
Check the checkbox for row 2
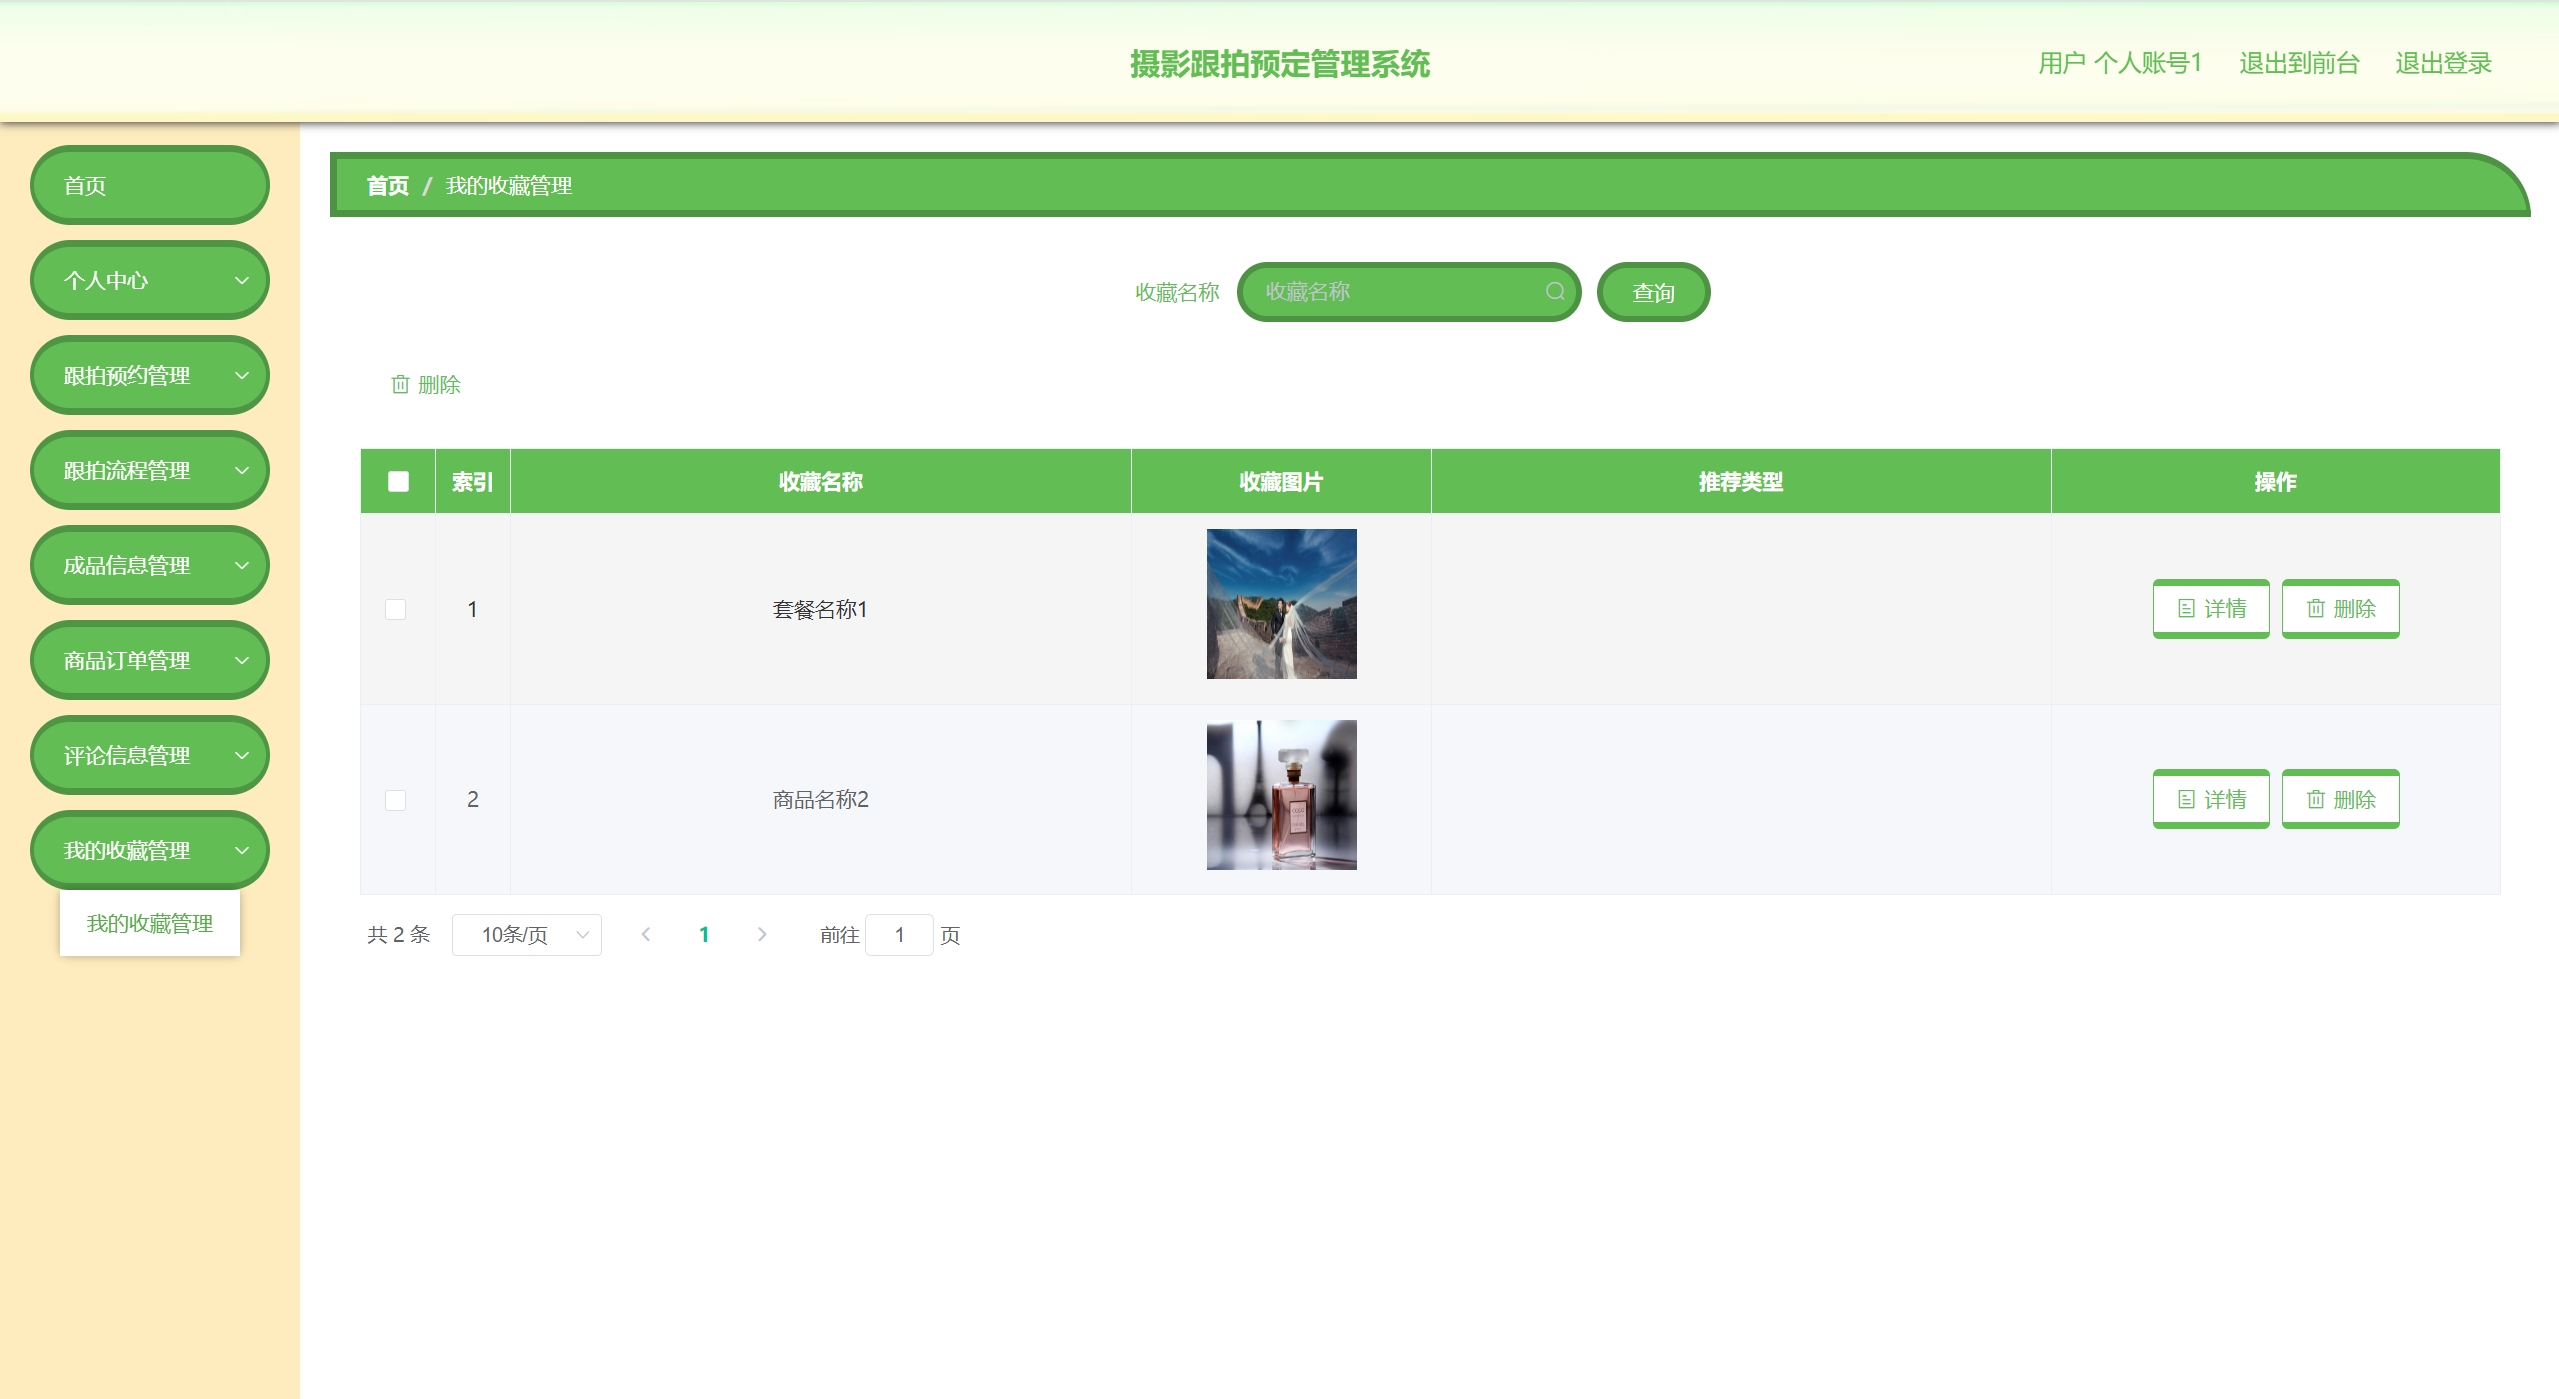tap(396, 800)
